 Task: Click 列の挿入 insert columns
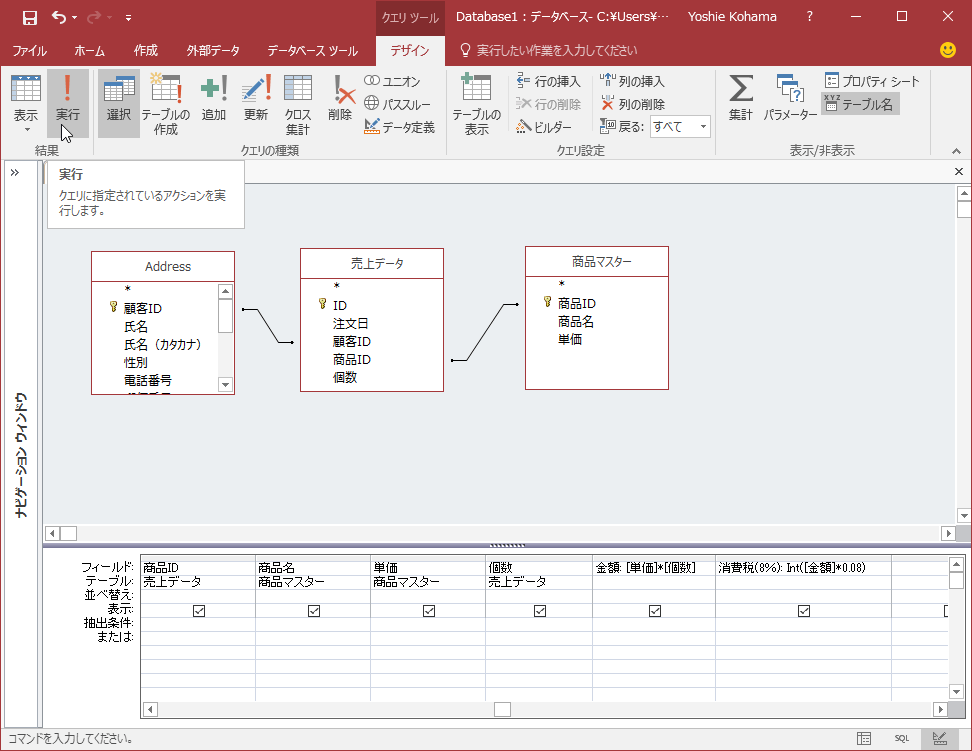pyautogui.click(x=632, y=81)
